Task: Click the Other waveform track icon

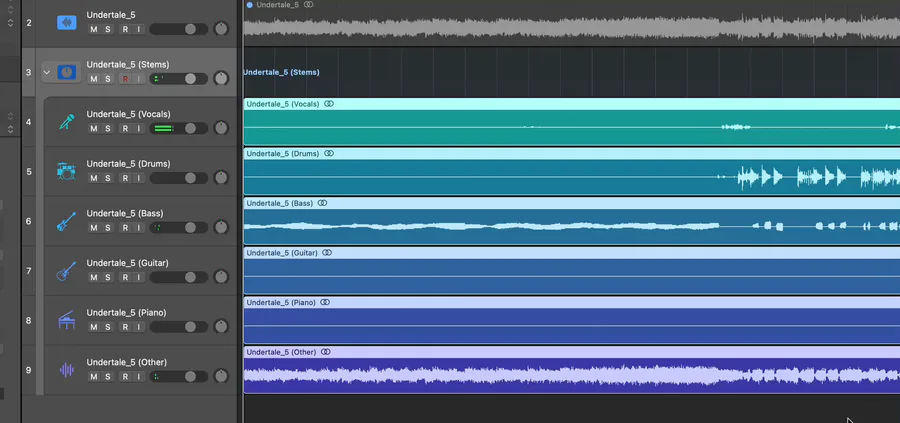Action: (67, 370)
